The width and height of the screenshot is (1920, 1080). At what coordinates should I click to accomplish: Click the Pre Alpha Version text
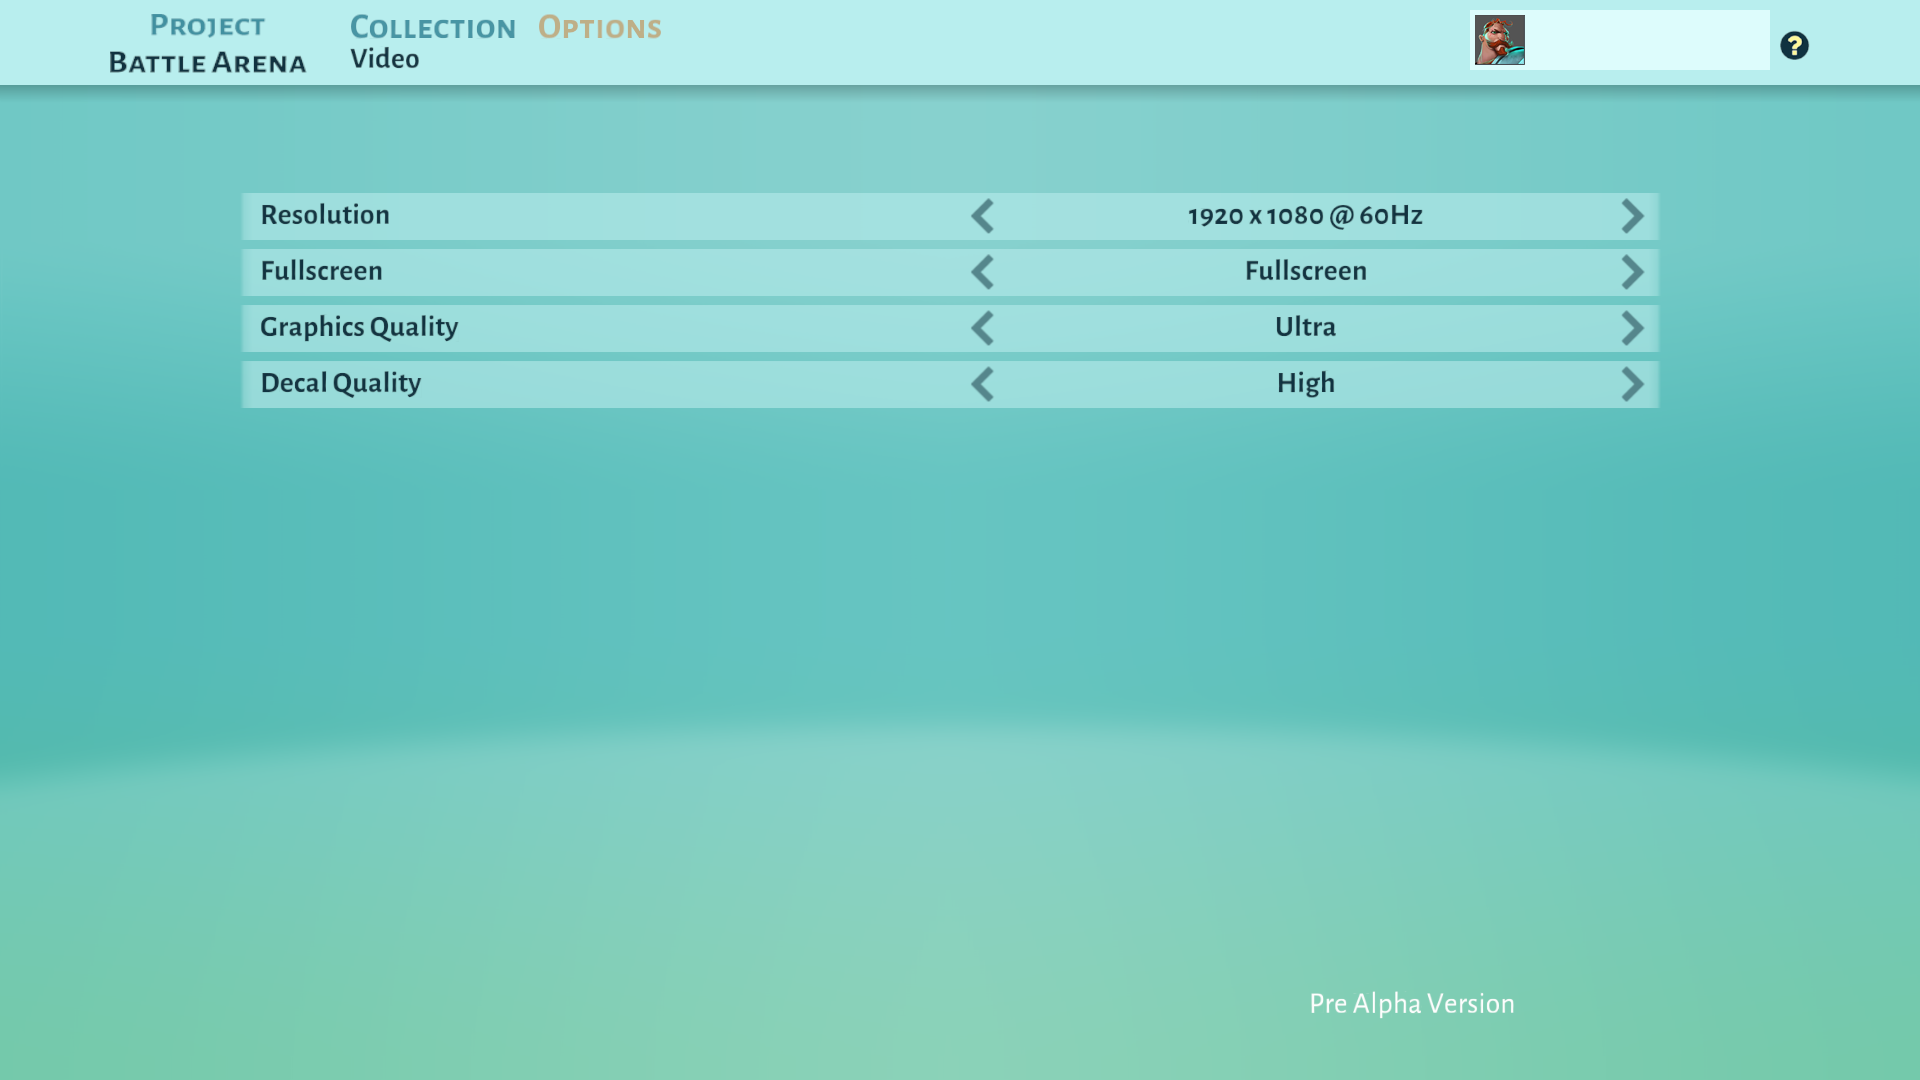click(x=1411, y=1004)
